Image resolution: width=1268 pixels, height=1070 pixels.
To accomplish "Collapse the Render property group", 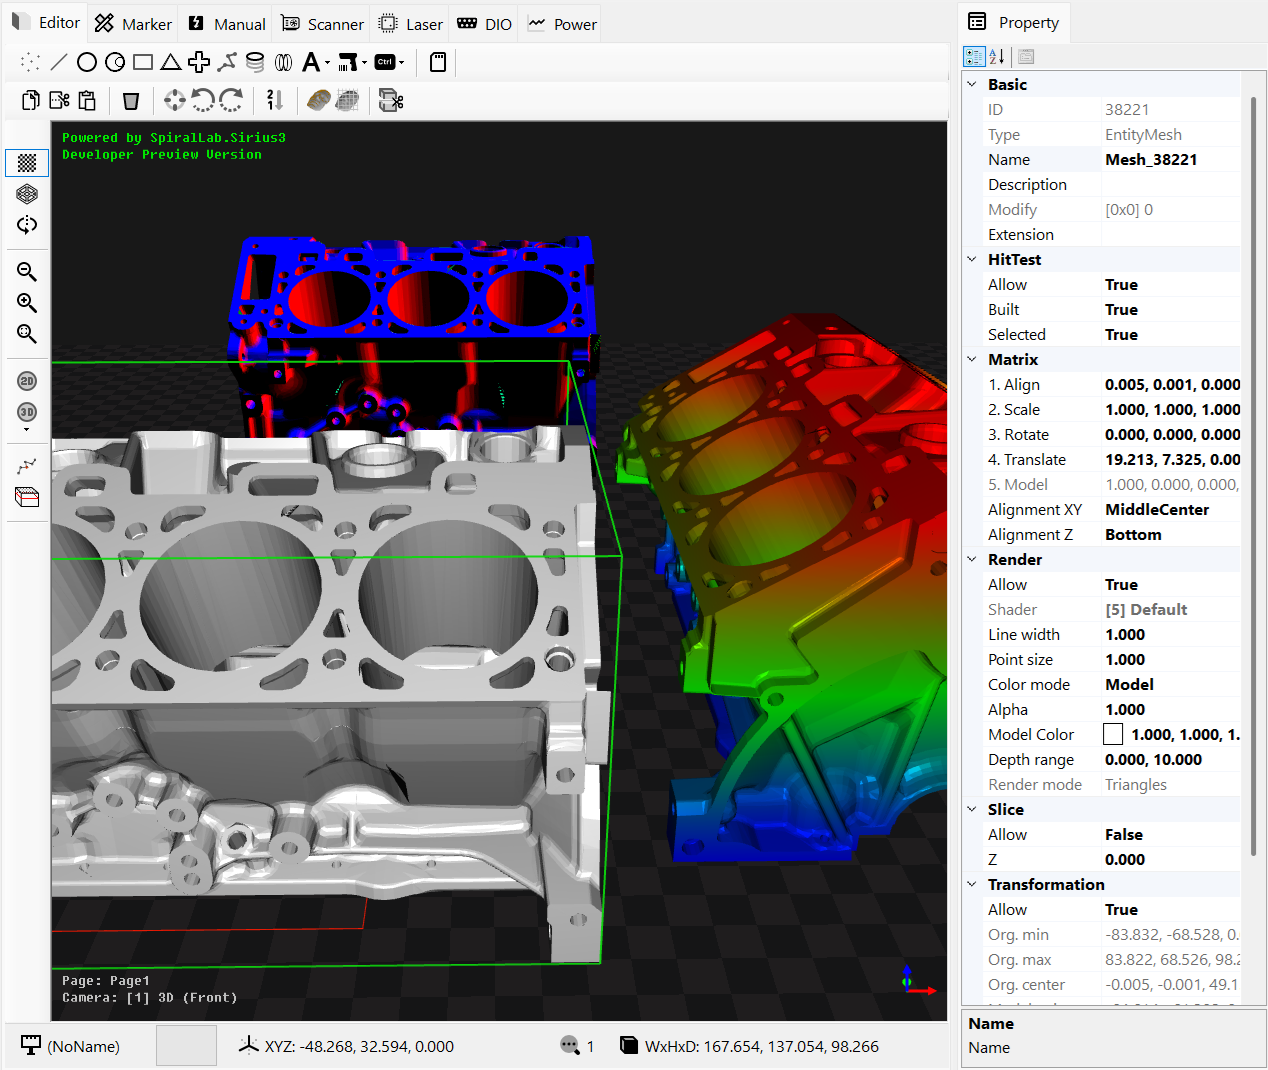I will [x=972, y=559].
